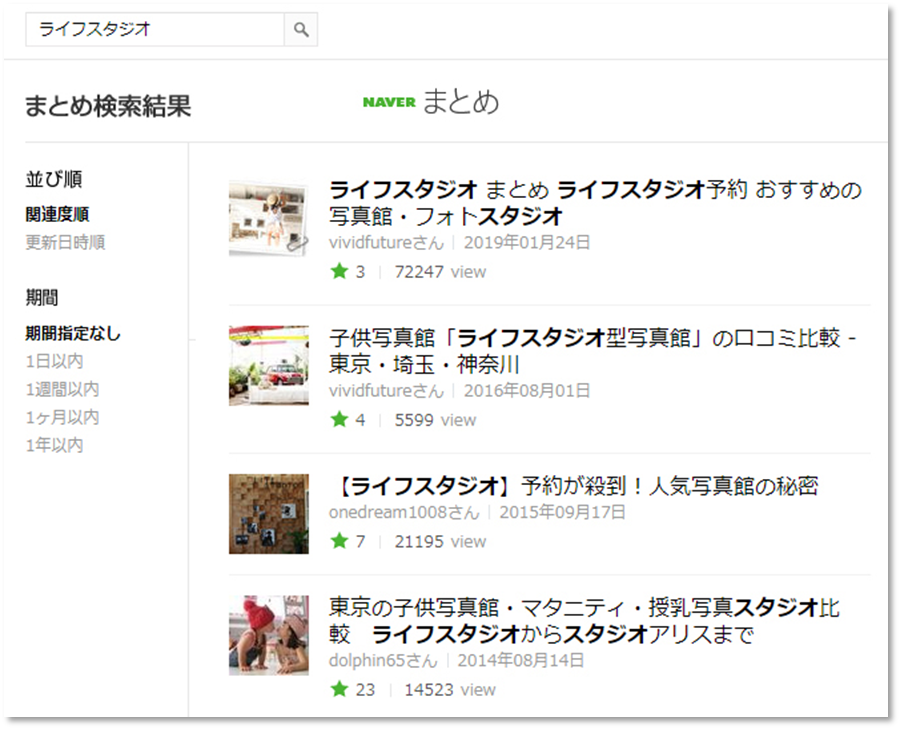
Task: Click the magnifier search button
Action: pyautogui.click(x=301, y=29)
